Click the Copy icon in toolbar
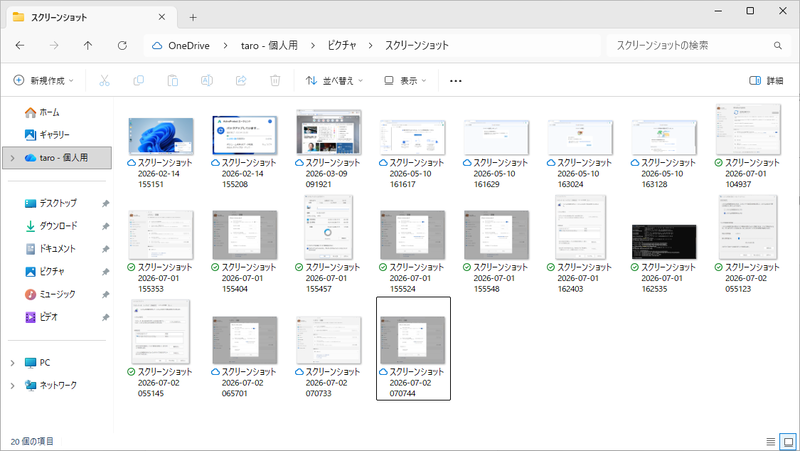 point(138,81)
